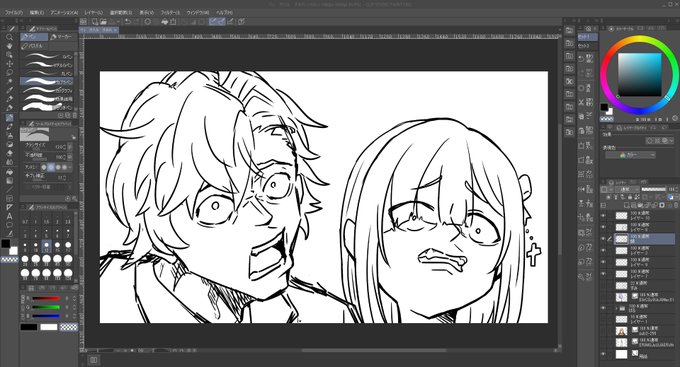Select the カリグラフィ brush
680x367 pixels.
tap(48, 91)
